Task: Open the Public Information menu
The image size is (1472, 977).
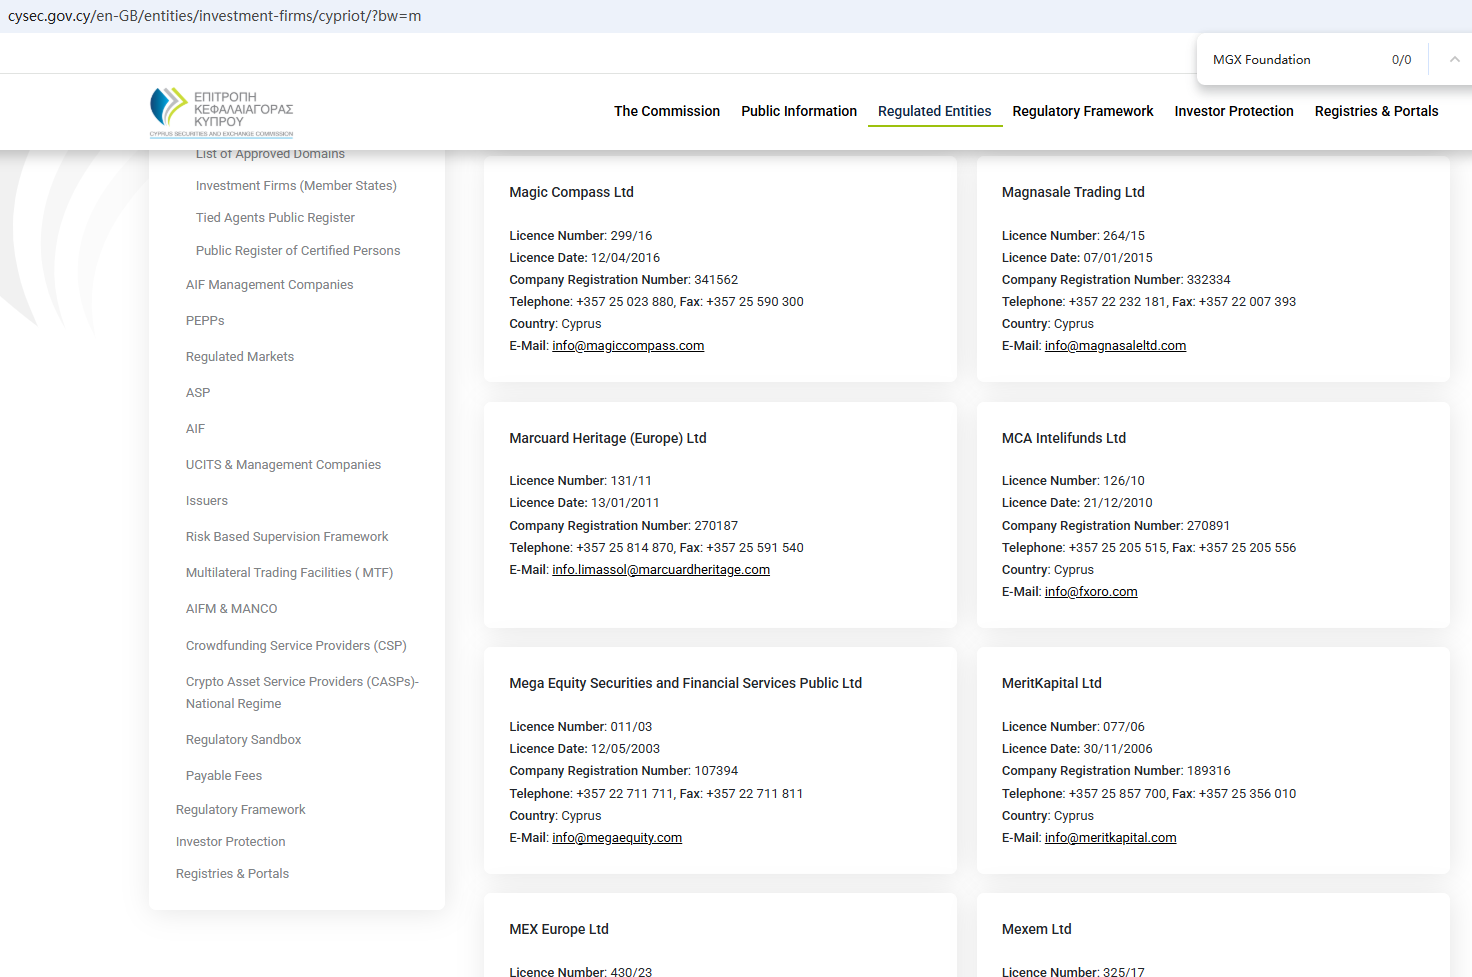Action: 798,111
